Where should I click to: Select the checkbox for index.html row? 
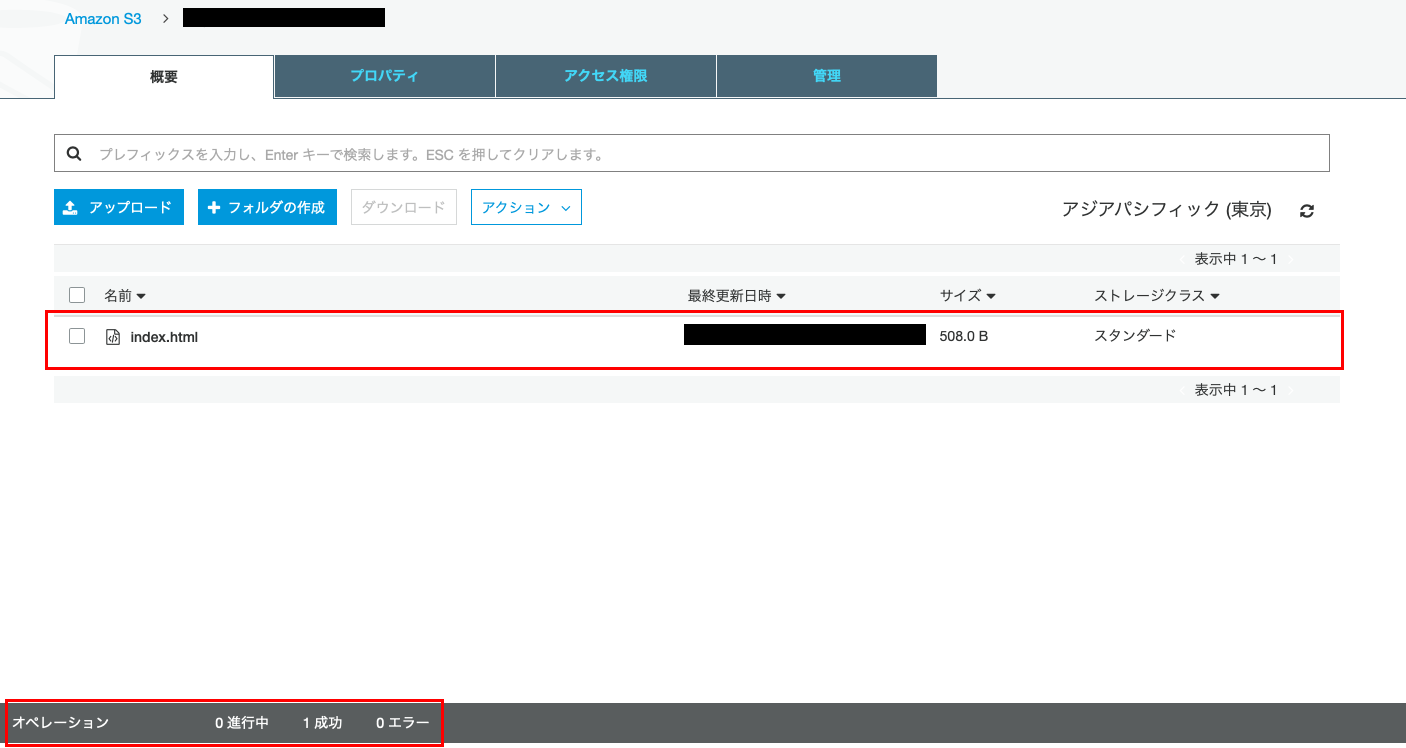tap(77, 336)
